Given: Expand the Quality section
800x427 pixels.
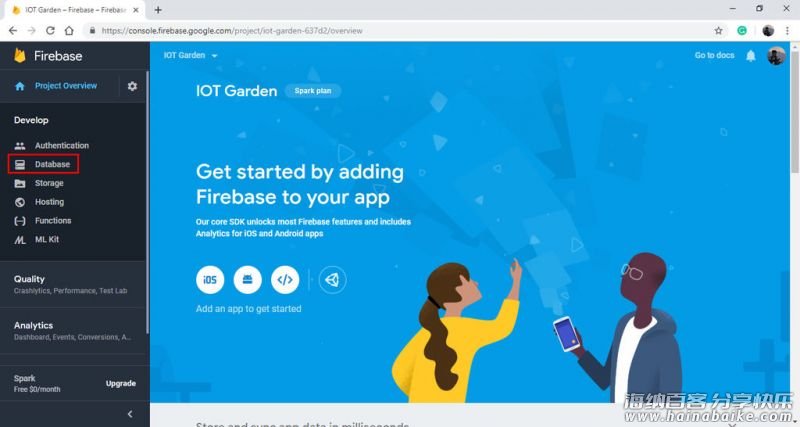Looking at the screenshot, I should pyautogui.click(x=73, y=284).
